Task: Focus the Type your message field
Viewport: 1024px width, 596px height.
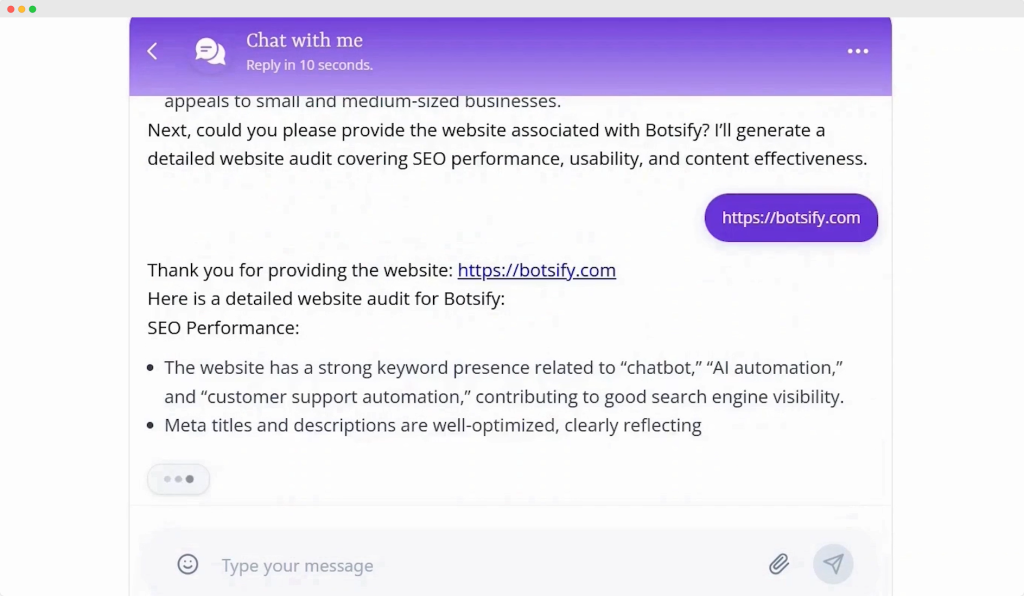Action: (297, 565)
